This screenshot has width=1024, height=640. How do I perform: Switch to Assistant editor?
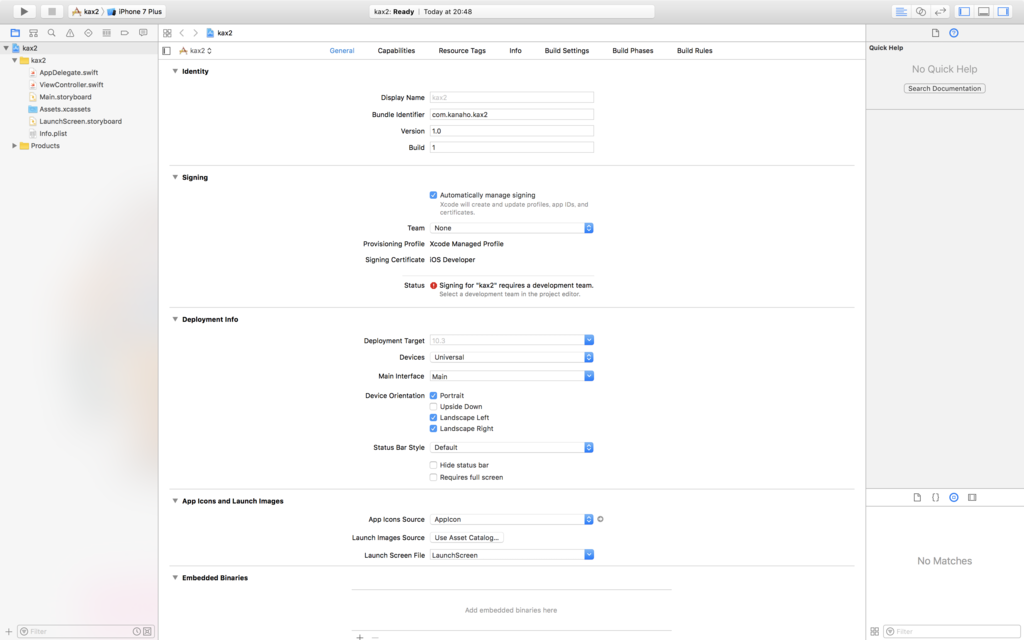(x=921, y=11)
